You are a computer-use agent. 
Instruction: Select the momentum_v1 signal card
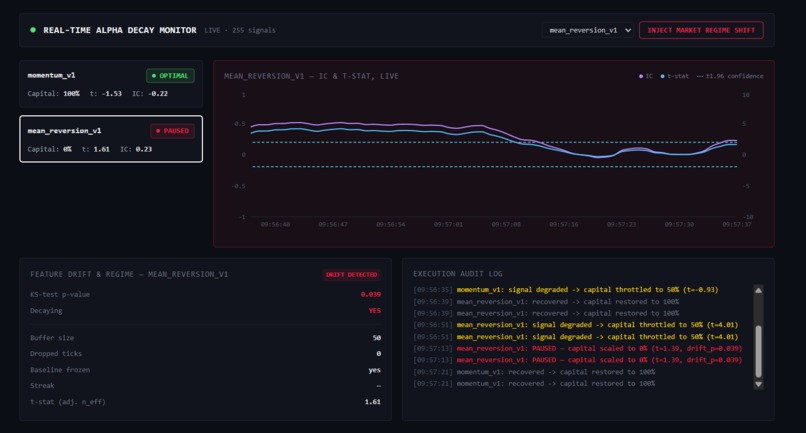(111, 84)
